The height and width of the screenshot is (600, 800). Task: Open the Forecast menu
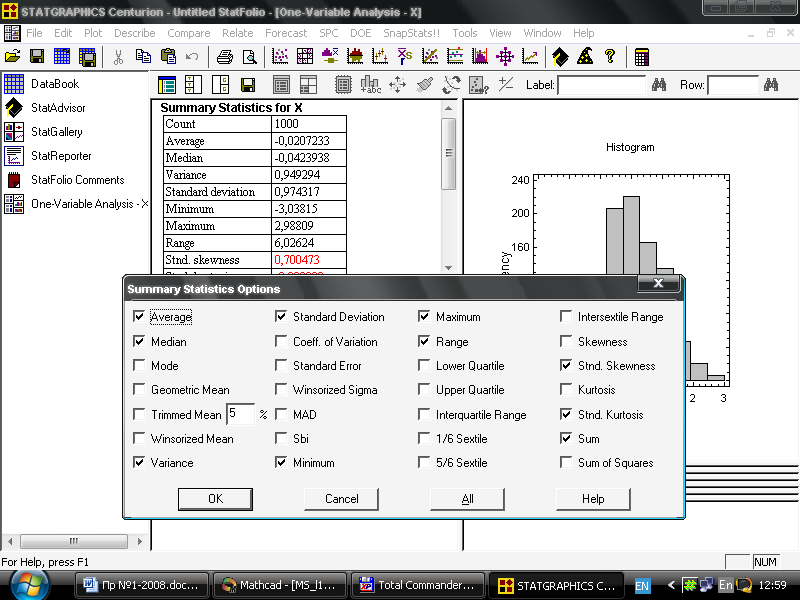286,33
